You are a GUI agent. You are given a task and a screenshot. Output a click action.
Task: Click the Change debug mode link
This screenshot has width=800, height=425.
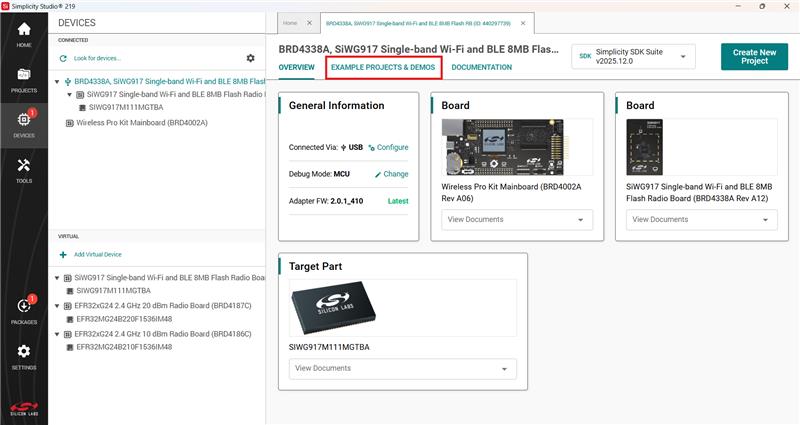391,174
